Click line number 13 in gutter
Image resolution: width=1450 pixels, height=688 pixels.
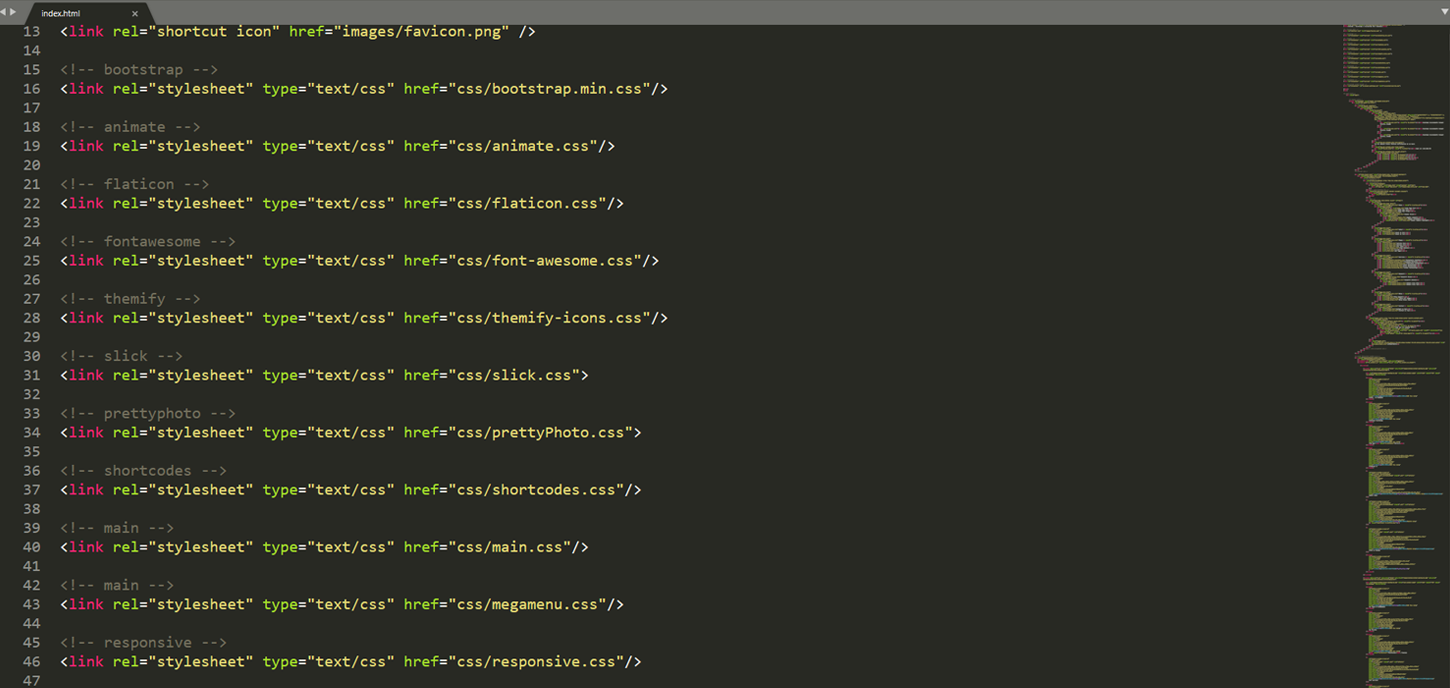coord(31,32)
